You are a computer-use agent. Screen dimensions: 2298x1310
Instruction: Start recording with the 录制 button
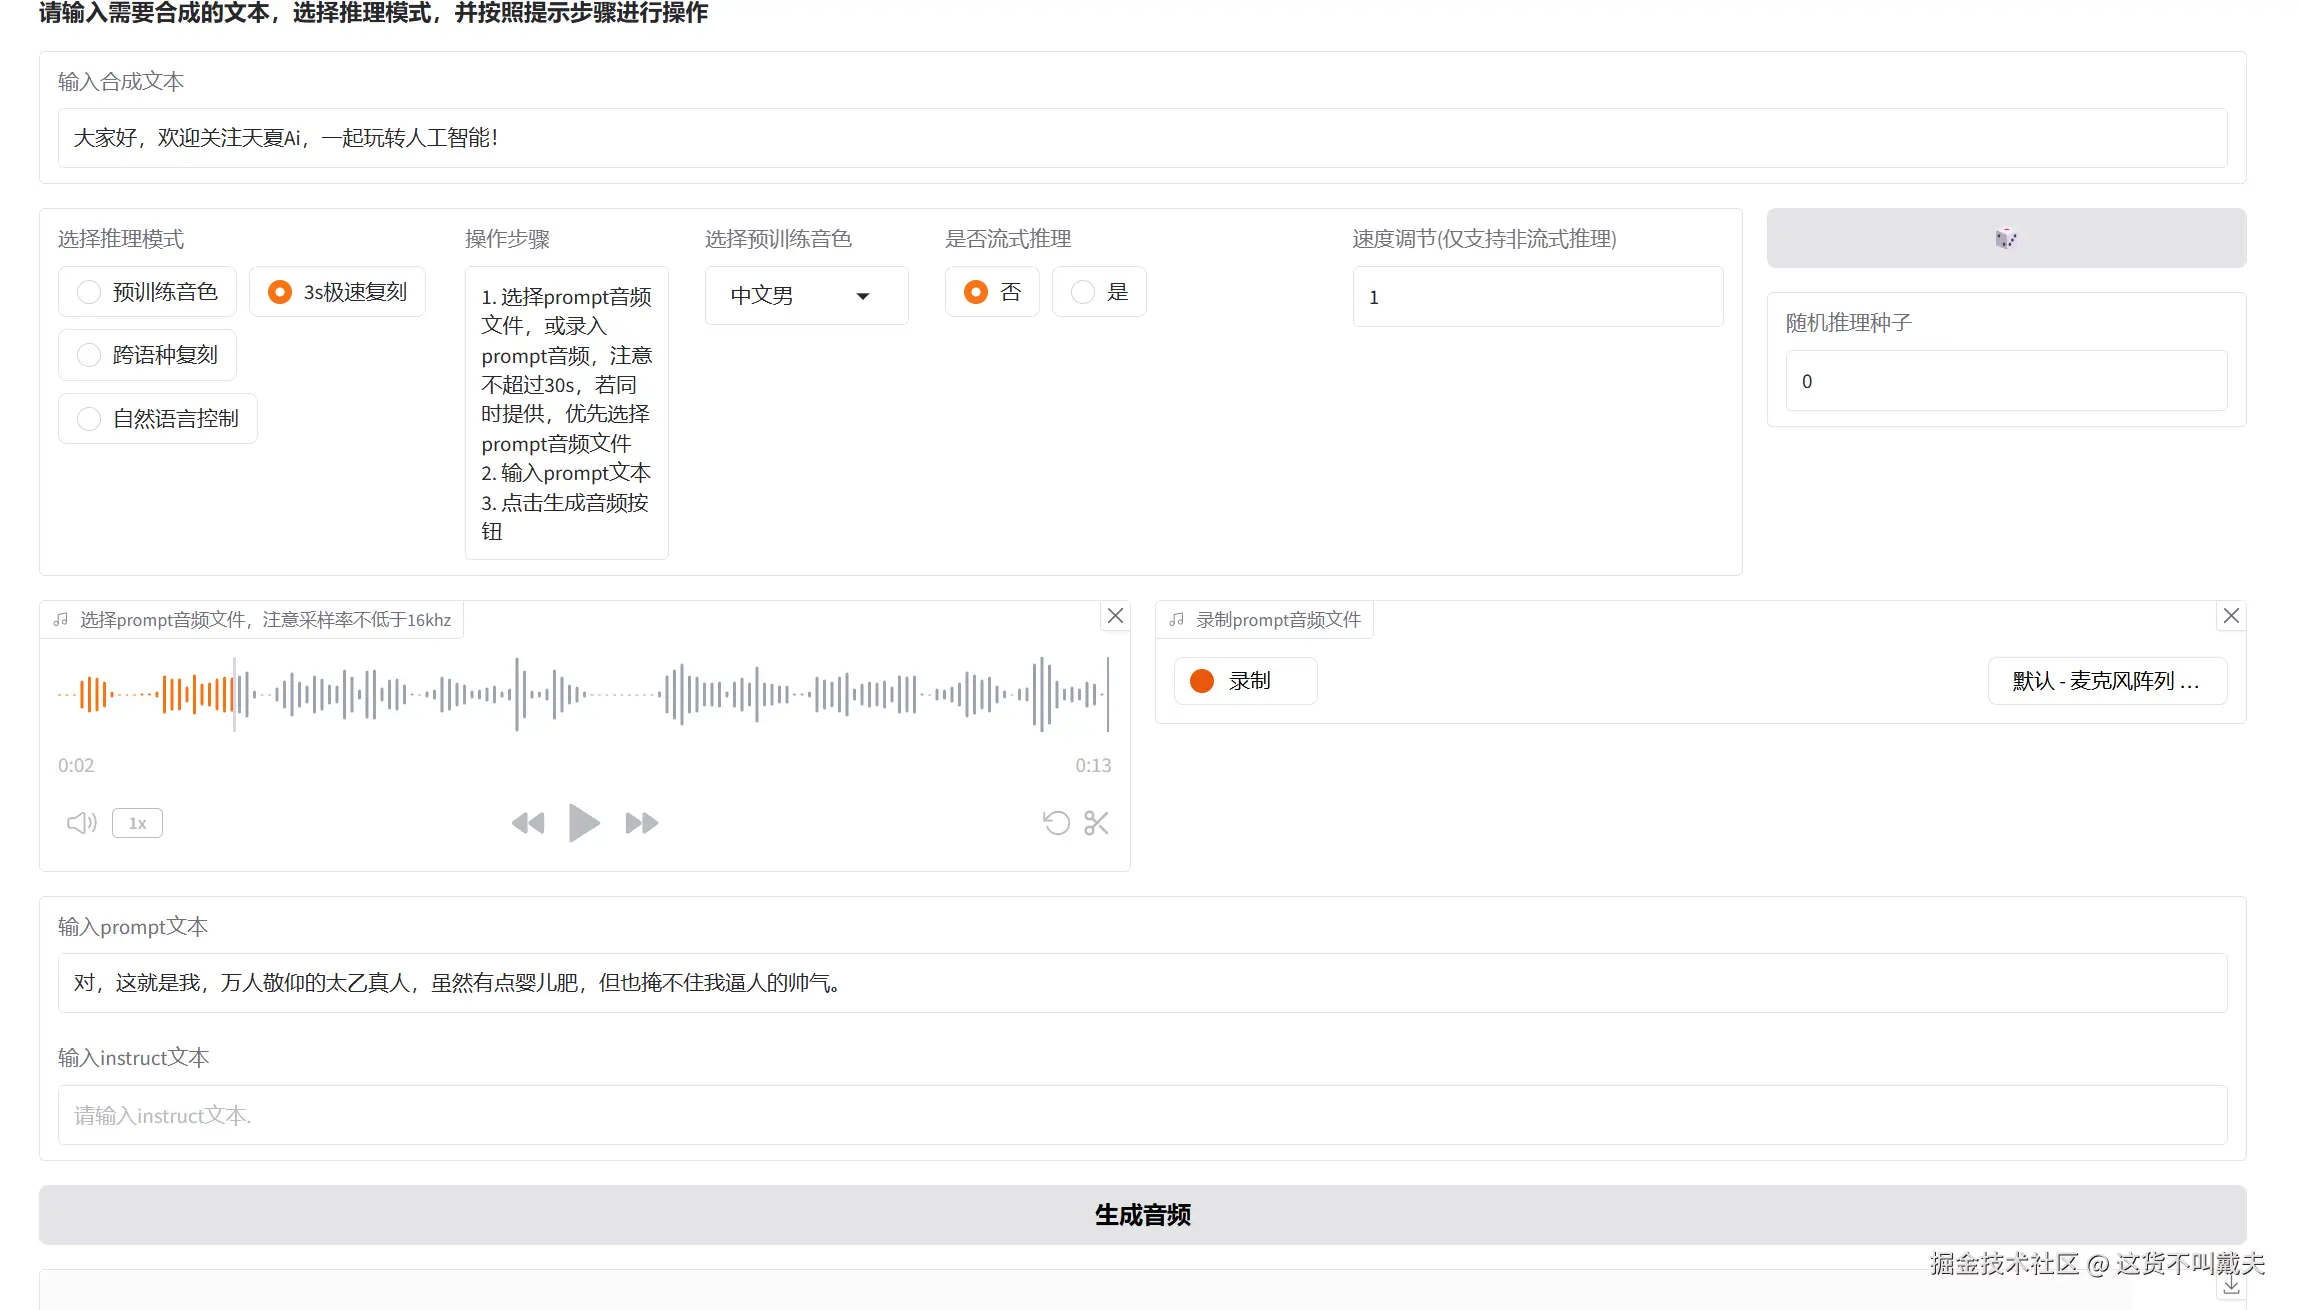[1244, 681]
